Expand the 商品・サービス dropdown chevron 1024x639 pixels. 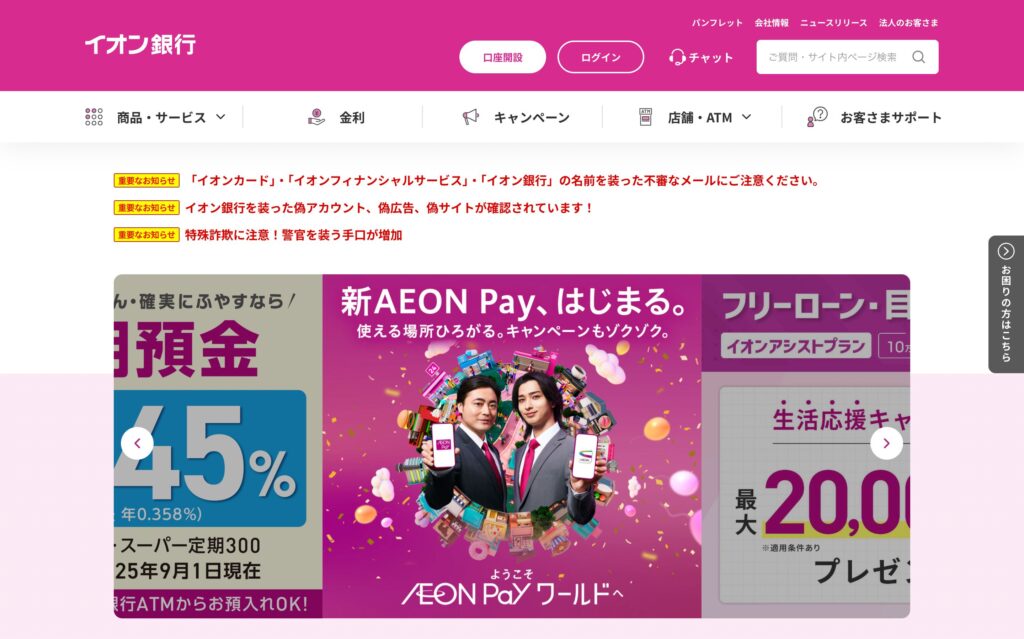coord(221,117)
